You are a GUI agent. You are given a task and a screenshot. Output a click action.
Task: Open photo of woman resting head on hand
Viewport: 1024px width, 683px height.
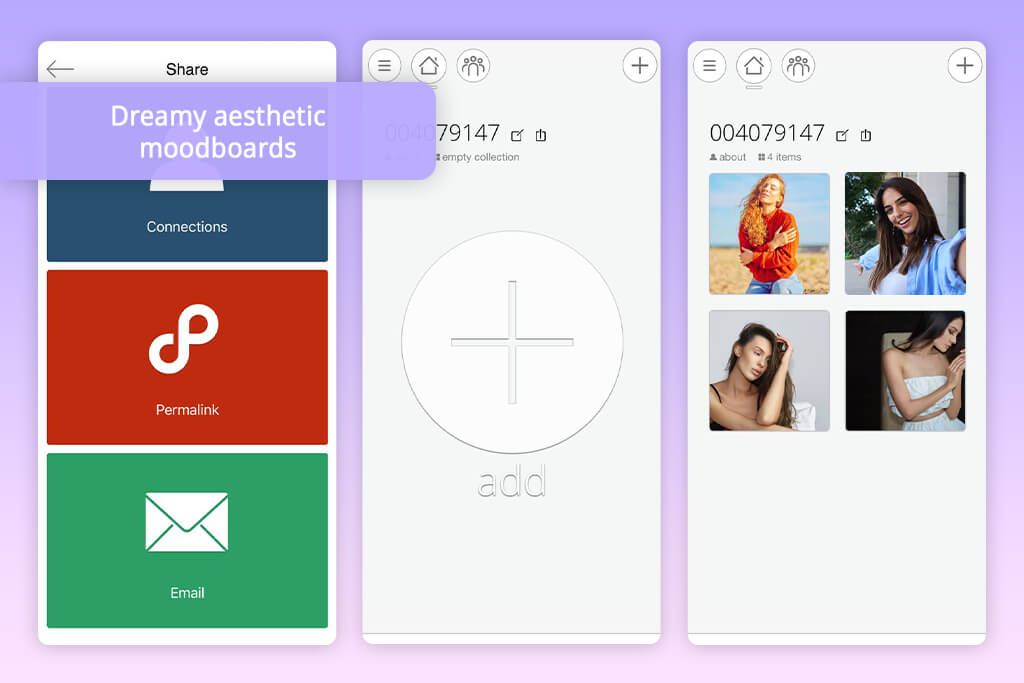[769, 370]
